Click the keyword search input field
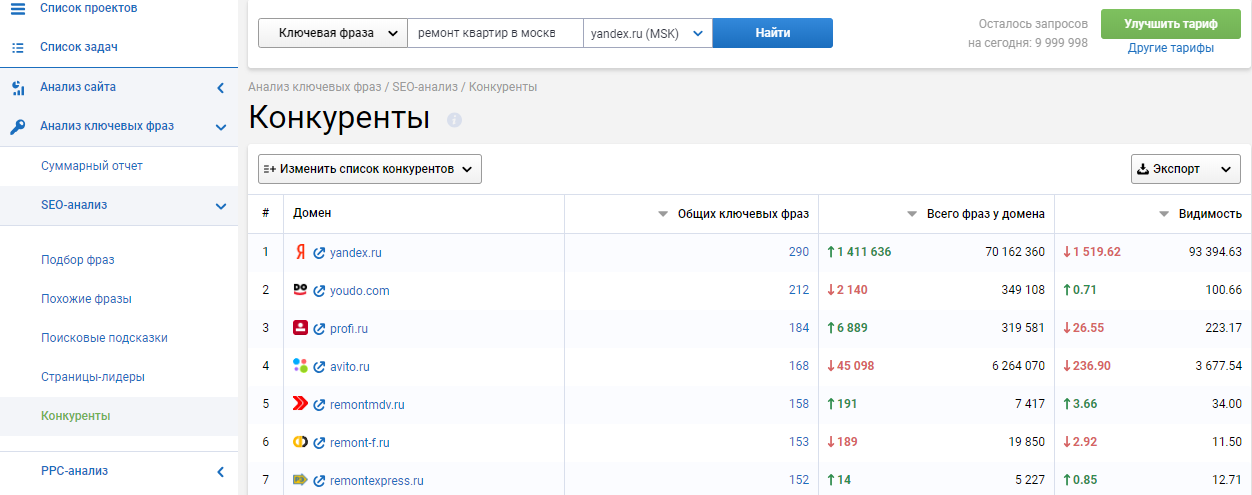 point(495,33)
